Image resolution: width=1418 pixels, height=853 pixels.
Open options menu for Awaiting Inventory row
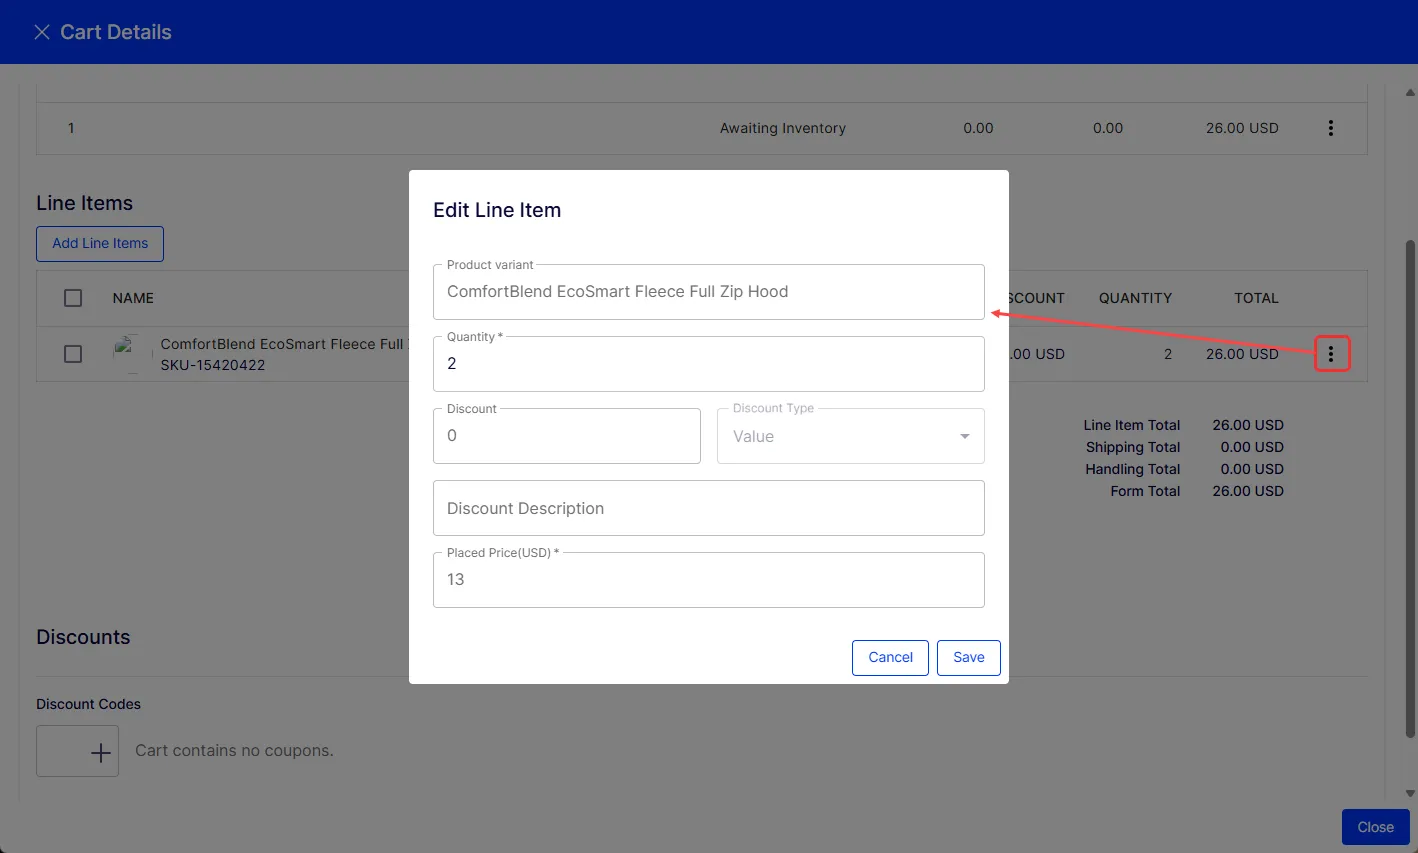click(1330, 128)
